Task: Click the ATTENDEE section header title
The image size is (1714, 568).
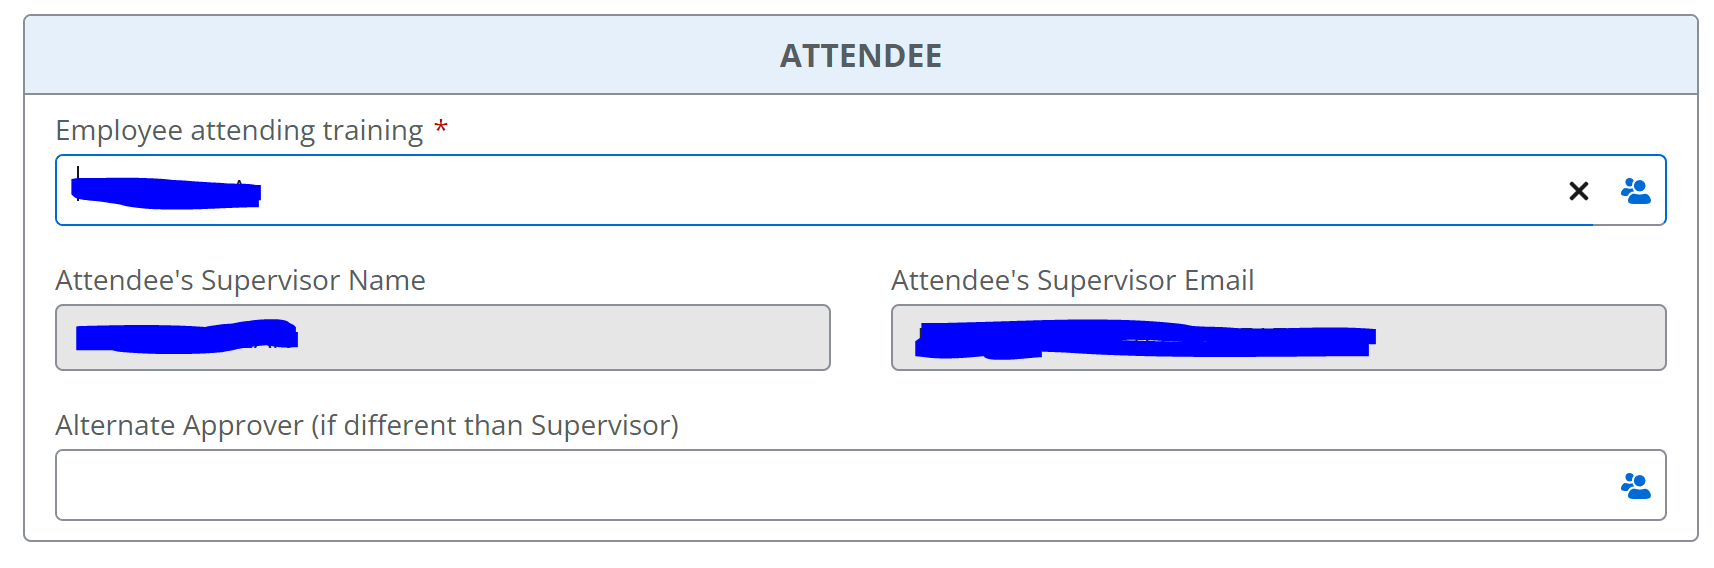Action: point(860,56)
